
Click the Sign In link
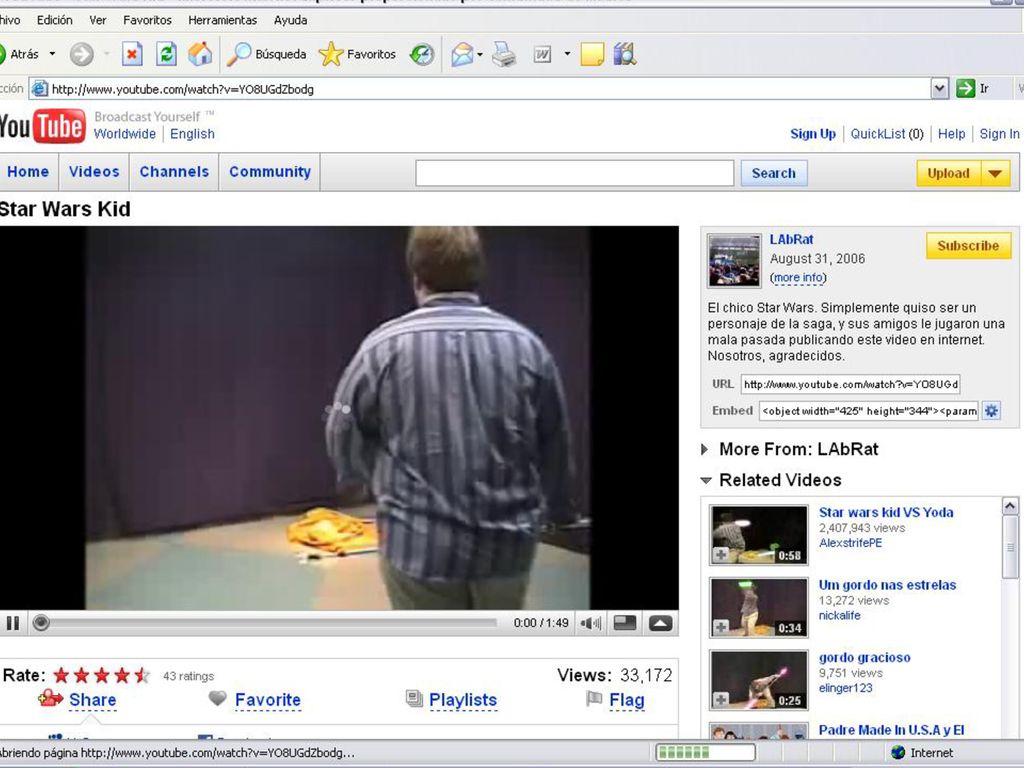999,134
